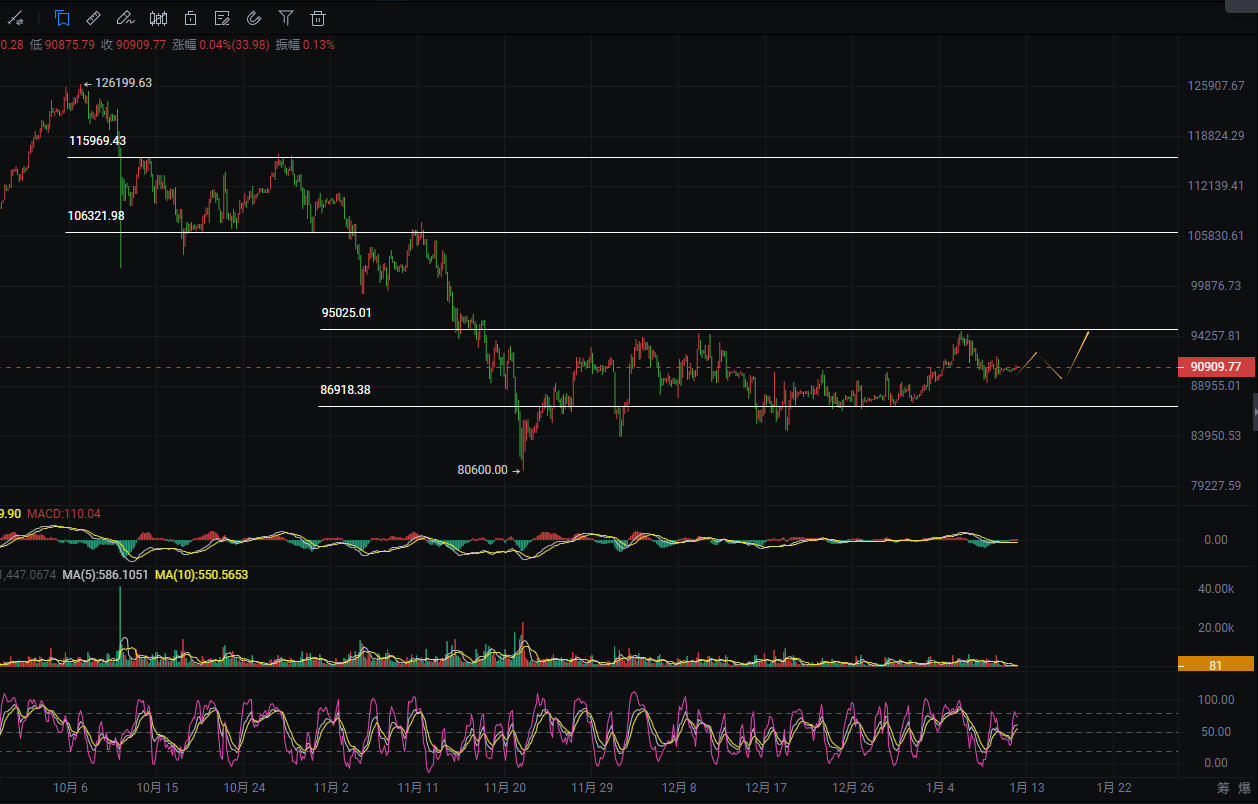Click the 11月 20 date on time axis
Screen dimensions: 1258x804
[505, 788]
